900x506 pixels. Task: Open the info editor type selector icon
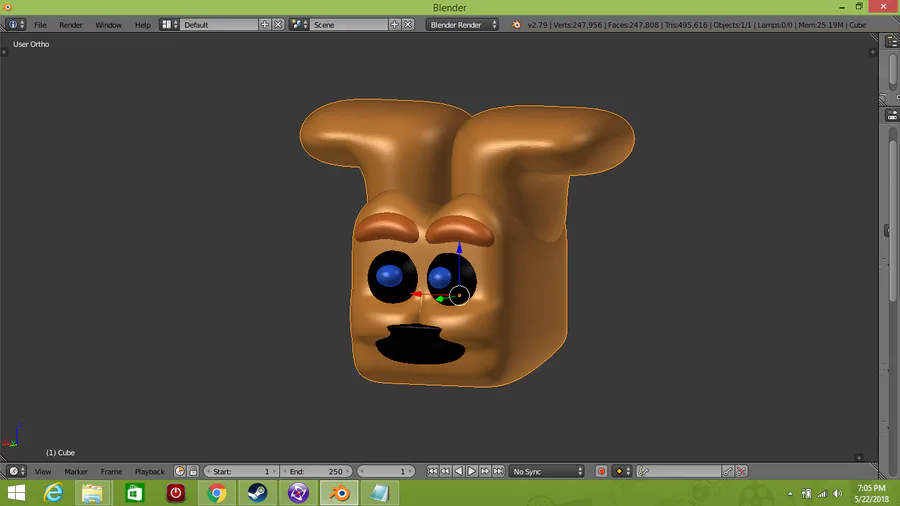click(16, 25)
